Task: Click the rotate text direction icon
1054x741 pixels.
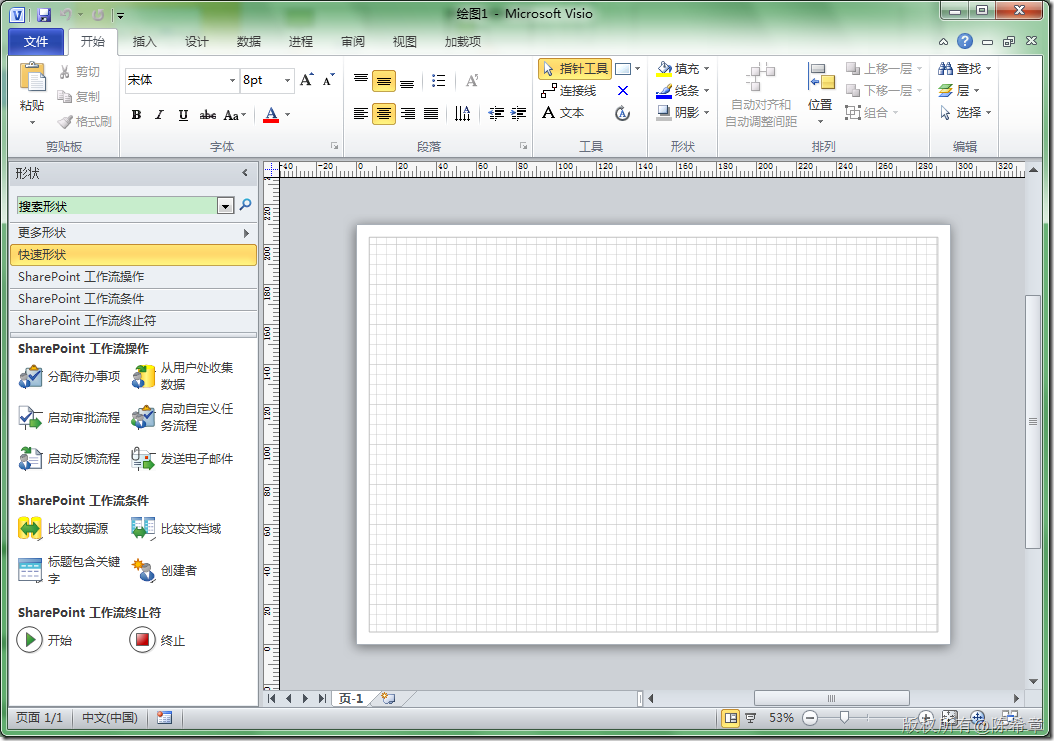Action: click(462, 114)
